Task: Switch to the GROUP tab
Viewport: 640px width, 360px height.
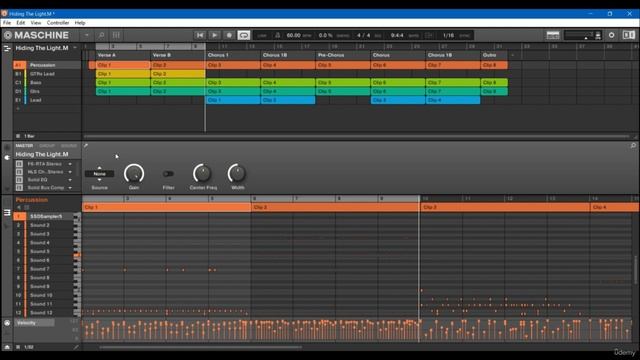Action: point(47,146)
